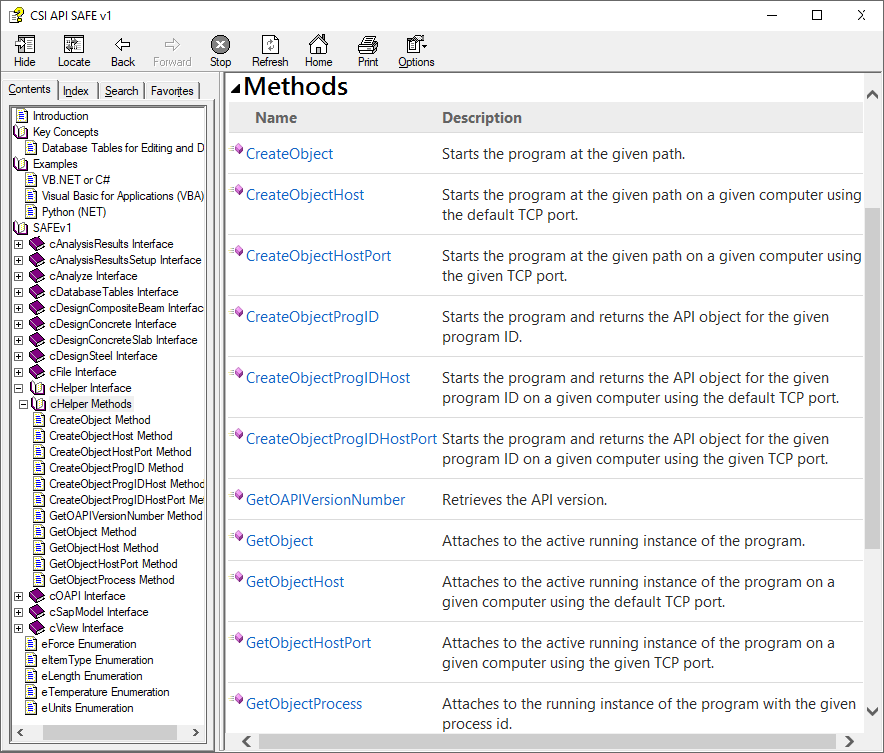
Task: Click the Locate toolbar icon
Action: pos(74,51)
